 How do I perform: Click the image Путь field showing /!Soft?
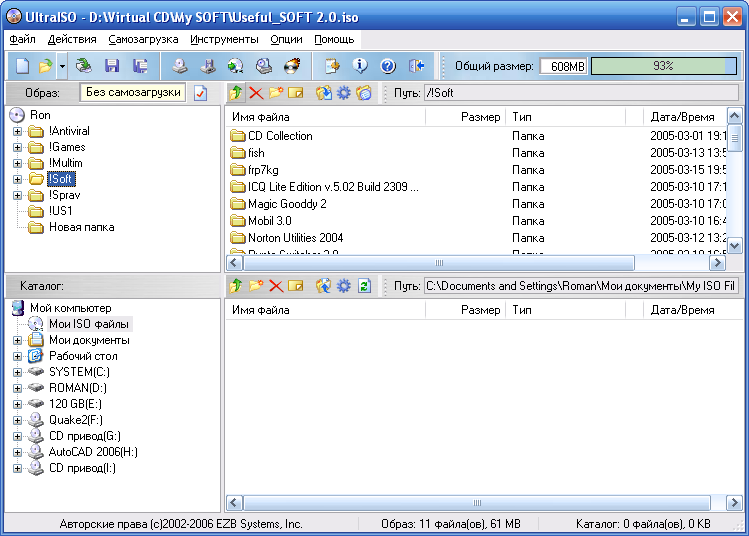point(581,93)
